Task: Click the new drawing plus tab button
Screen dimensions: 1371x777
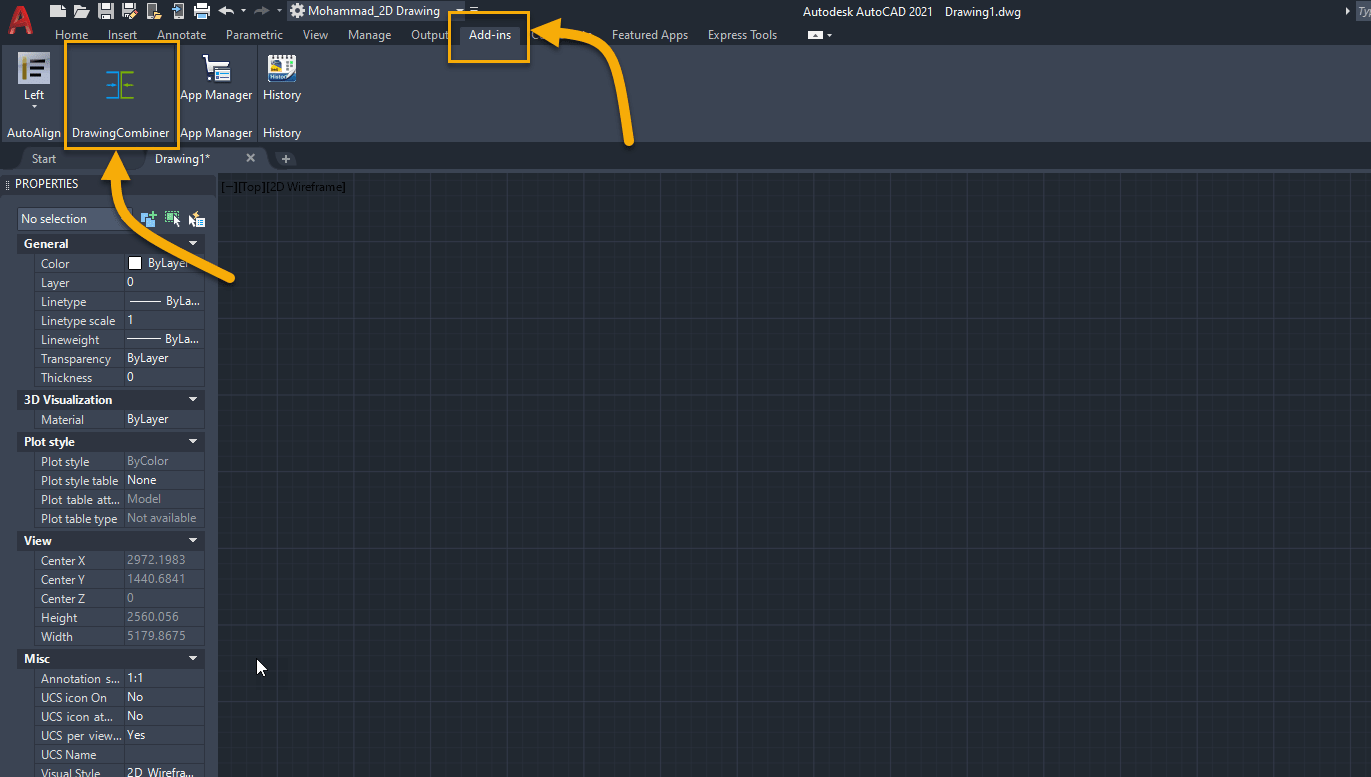Action: pos(285,159)
